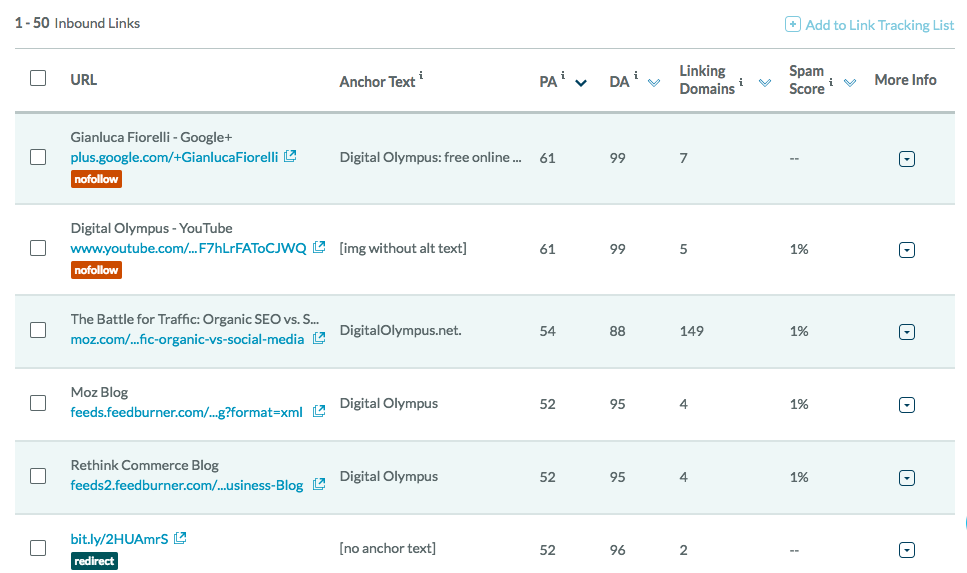Click the plus icon for Link Tracking List
Screen dimensions: 967x573
tap(792, 24)
